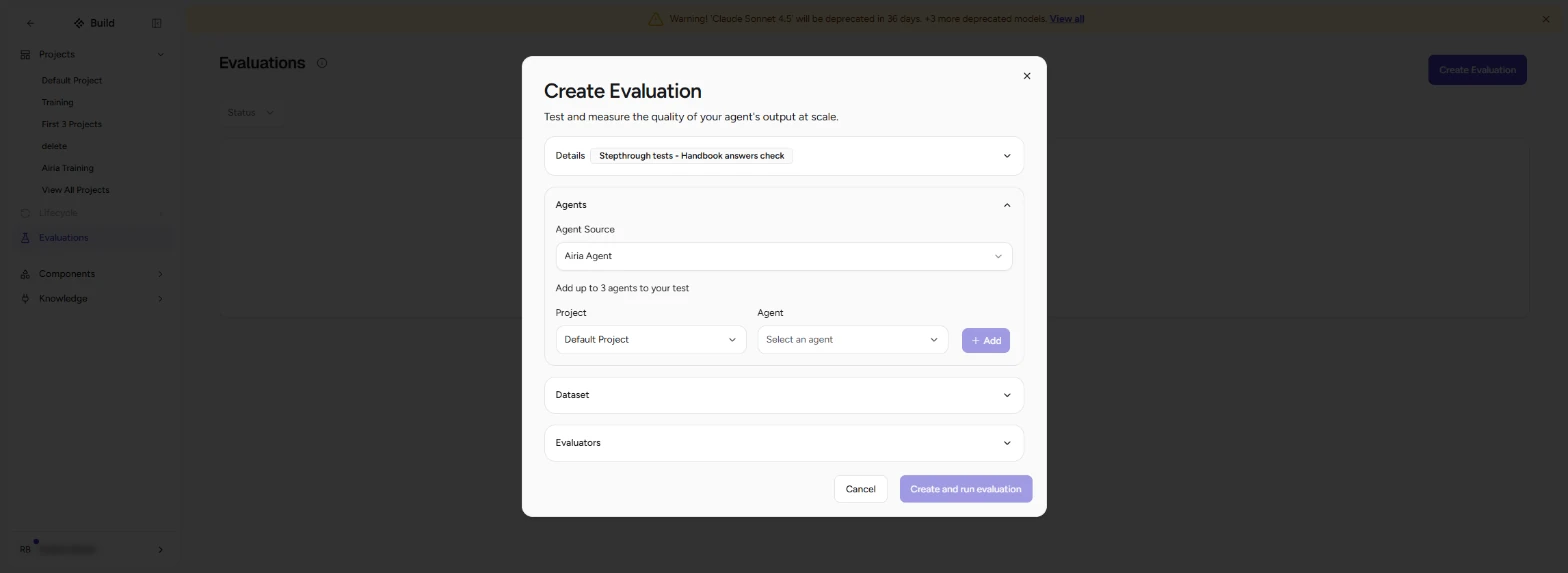Close the Create Evaluation dialog
The height and width of the screenshot is (573, 1568).
pyautogui.click(x=1026, y=76)
